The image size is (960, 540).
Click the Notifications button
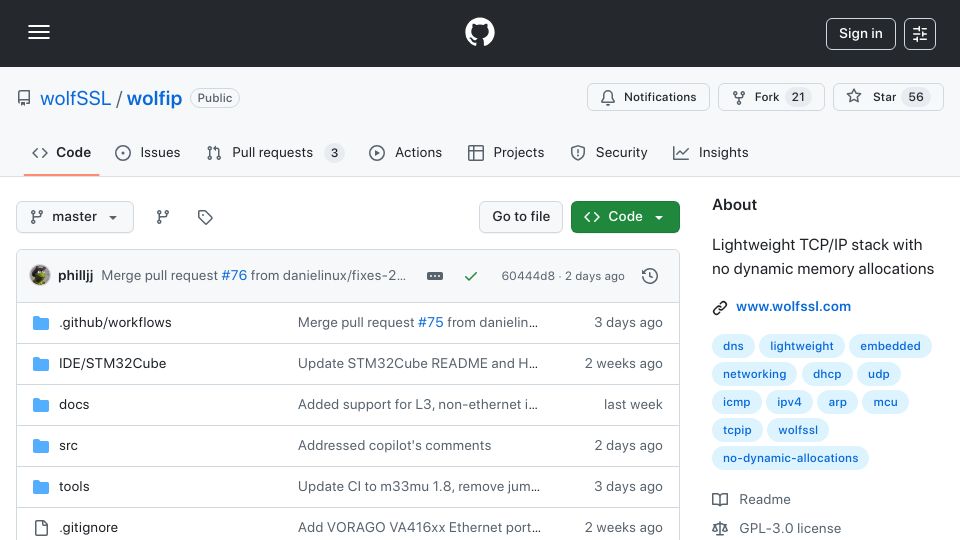click(x=648, y=97)
